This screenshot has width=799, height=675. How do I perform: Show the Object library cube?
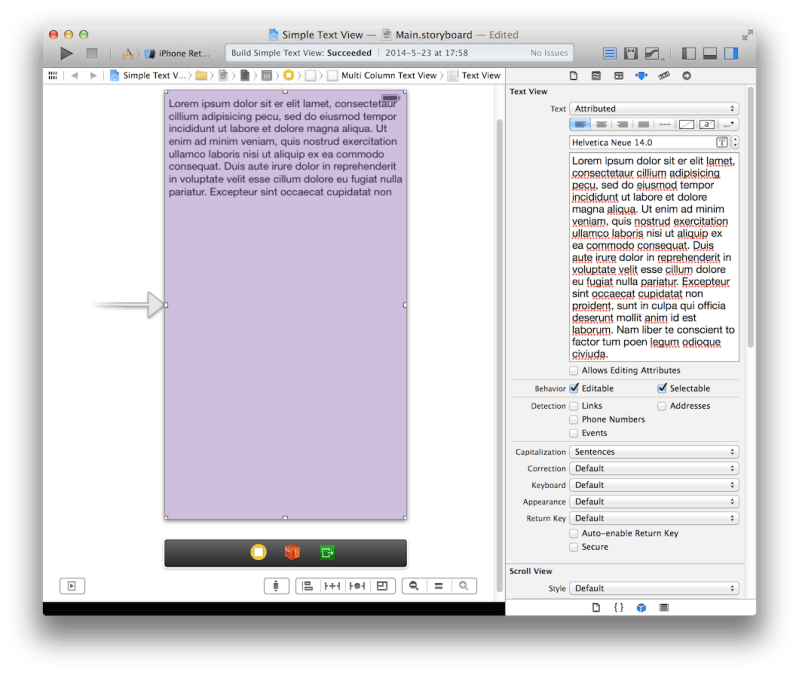click(x=641, y=608)
